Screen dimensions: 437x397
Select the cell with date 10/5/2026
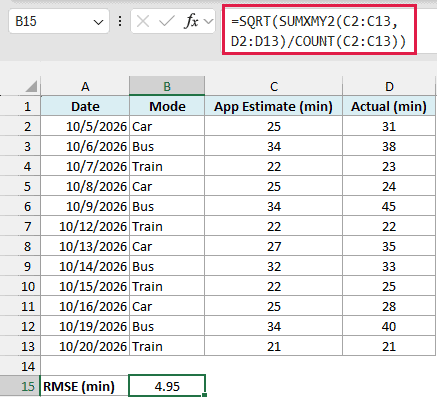click(x=85, y=126)
